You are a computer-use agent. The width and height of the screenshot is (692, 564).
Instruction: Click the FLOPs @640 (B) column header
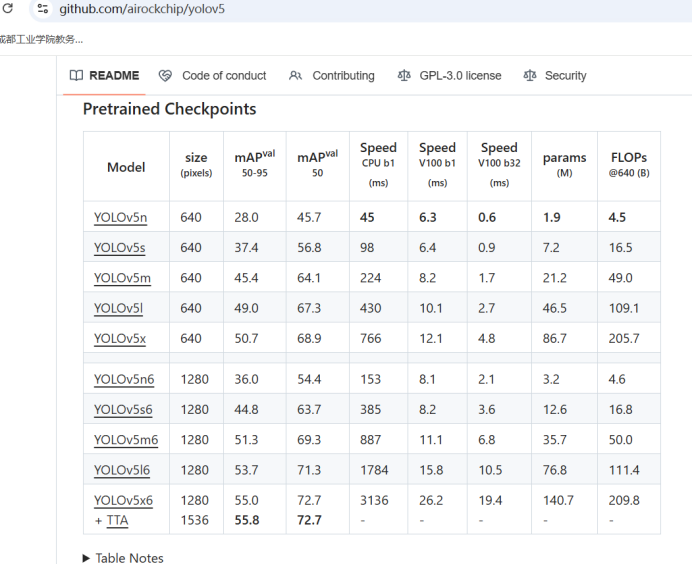pos(629,165)
